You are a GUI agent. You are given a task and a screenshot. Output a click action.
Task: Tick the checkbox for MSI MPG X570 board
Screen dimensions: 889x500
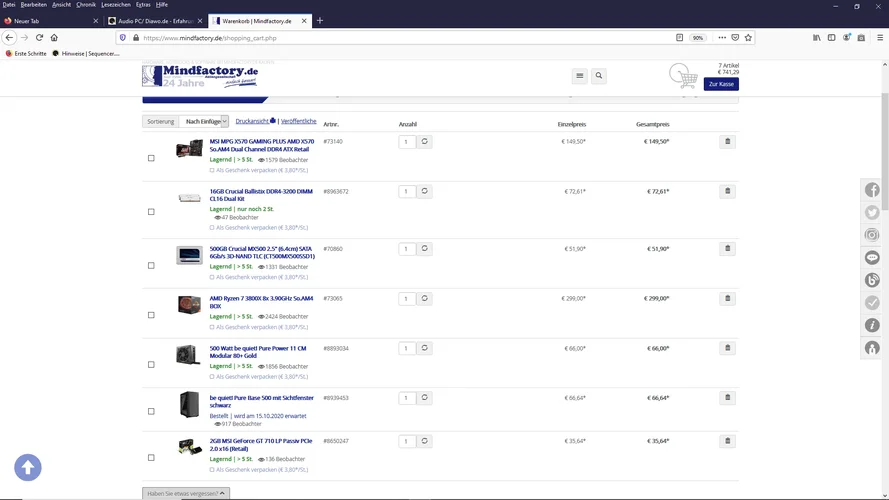(151, 158)
